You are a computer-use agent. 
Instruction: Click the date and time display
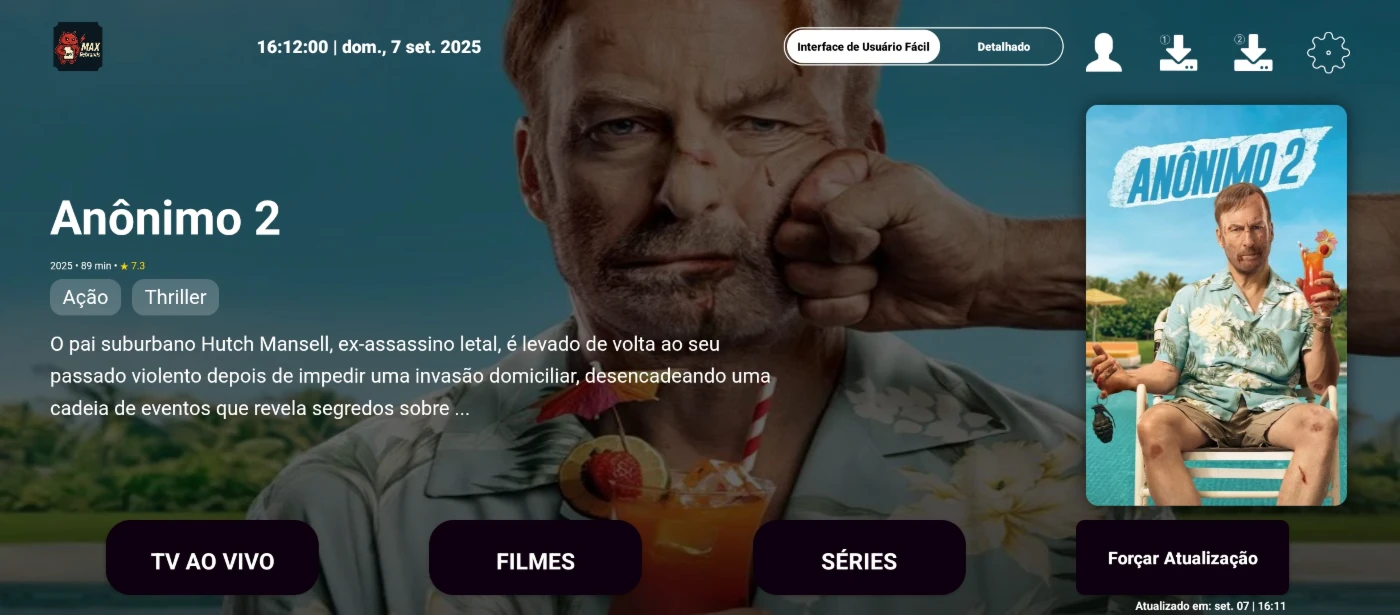369,47
